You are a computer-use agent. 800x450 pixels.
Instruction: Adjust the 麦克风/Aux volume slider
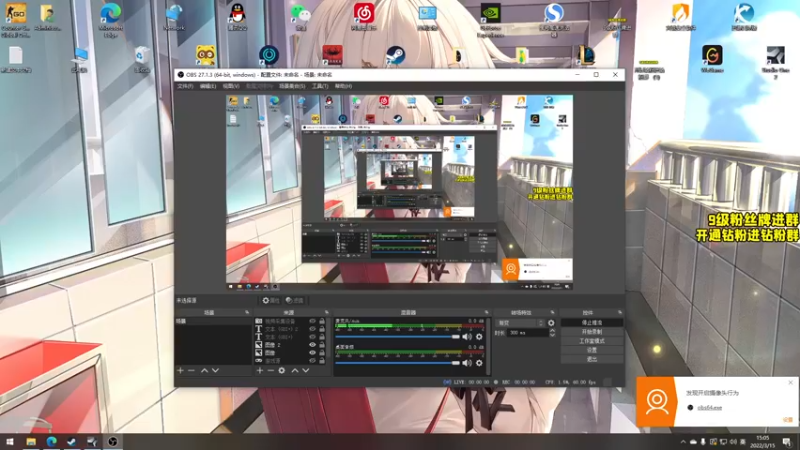tap(397, 337)
